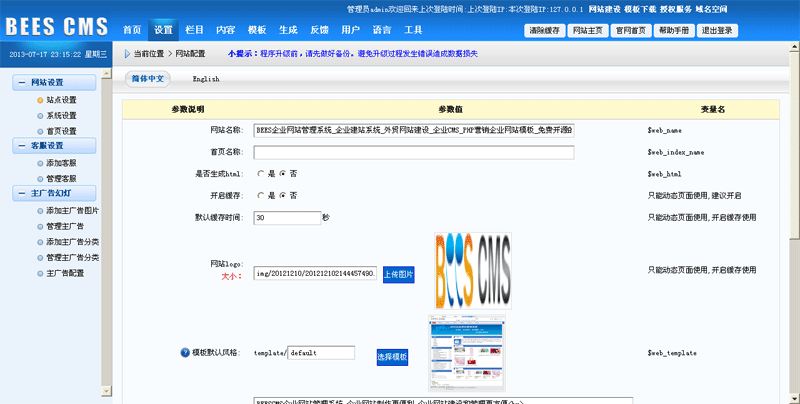
Task: Open the 内容 menu
Action: point(226,30)
